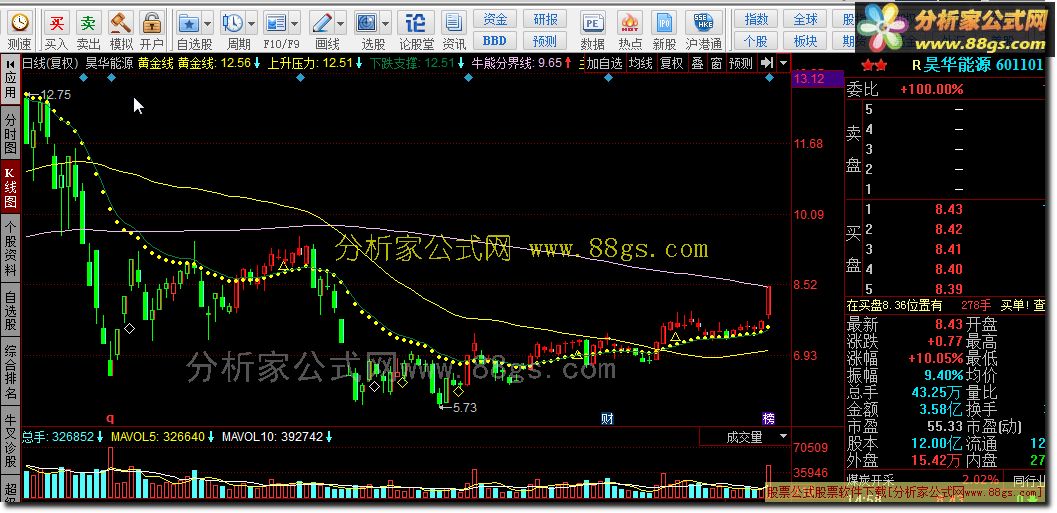Toggle the 窗 sub-window option
Screen dimensions: 1057x513
pyautogui.click(x=717, y=64)
